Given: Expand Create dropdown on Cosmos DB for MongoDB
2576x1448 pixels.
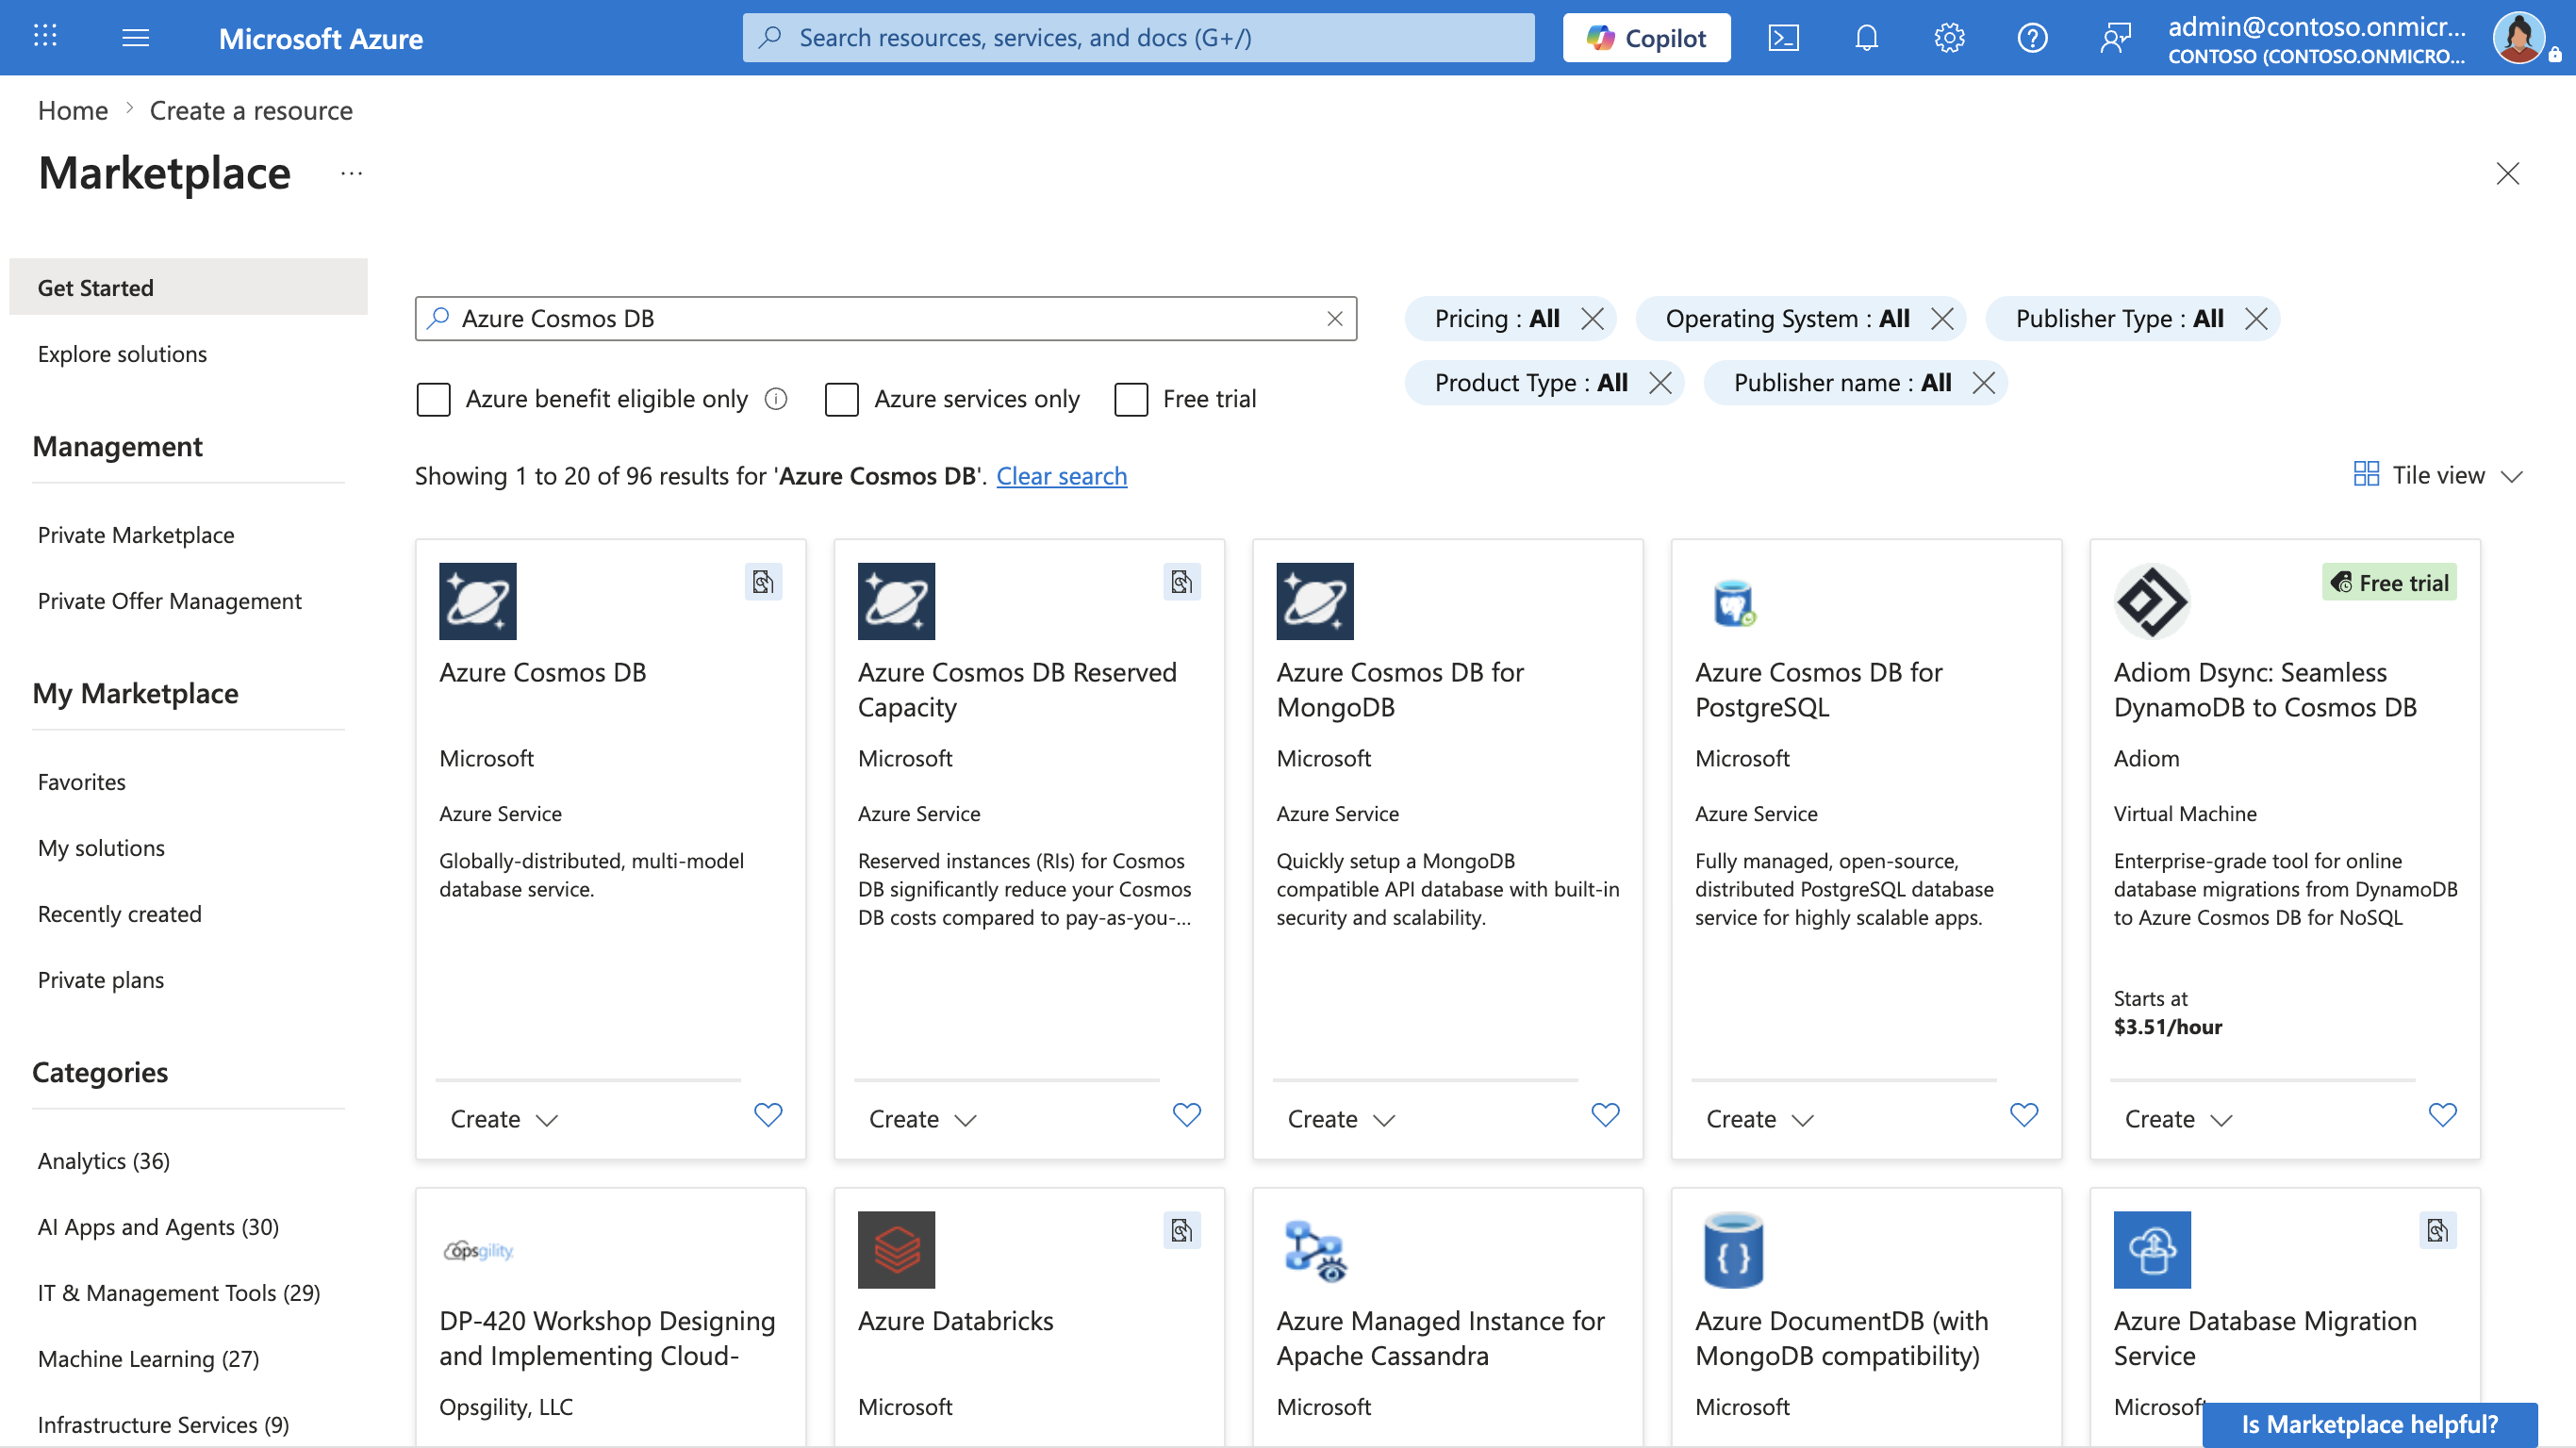Looking at the screenshot, I should coord(1341,1119).
